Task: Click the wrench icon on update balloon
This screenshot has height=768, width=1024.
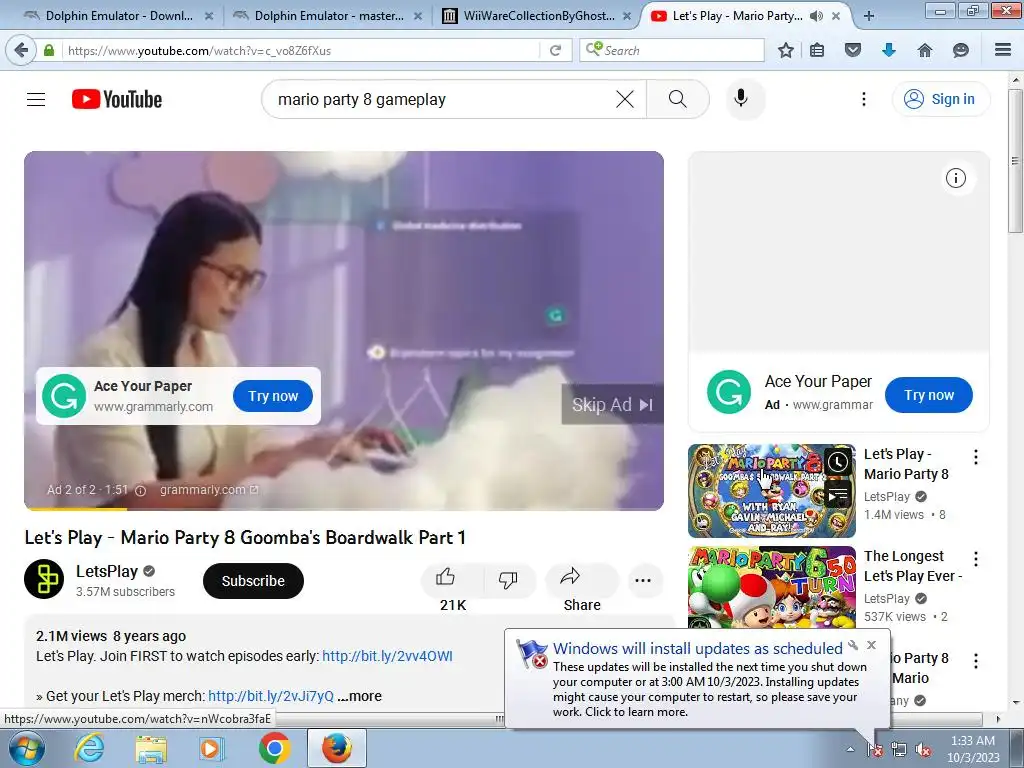Action: click(853, 645)
